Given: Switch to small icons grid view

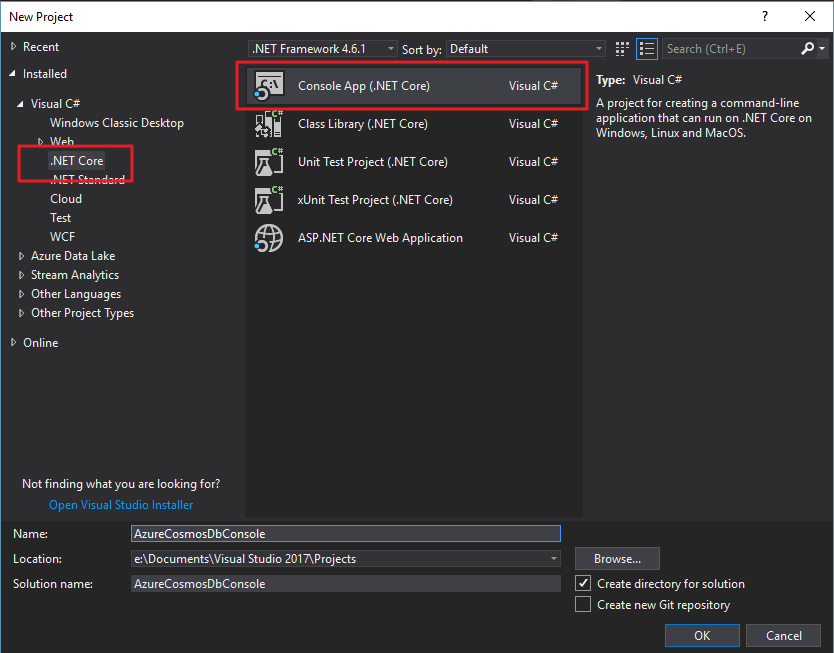Looking at the screenshot, I should pos(622,49).
